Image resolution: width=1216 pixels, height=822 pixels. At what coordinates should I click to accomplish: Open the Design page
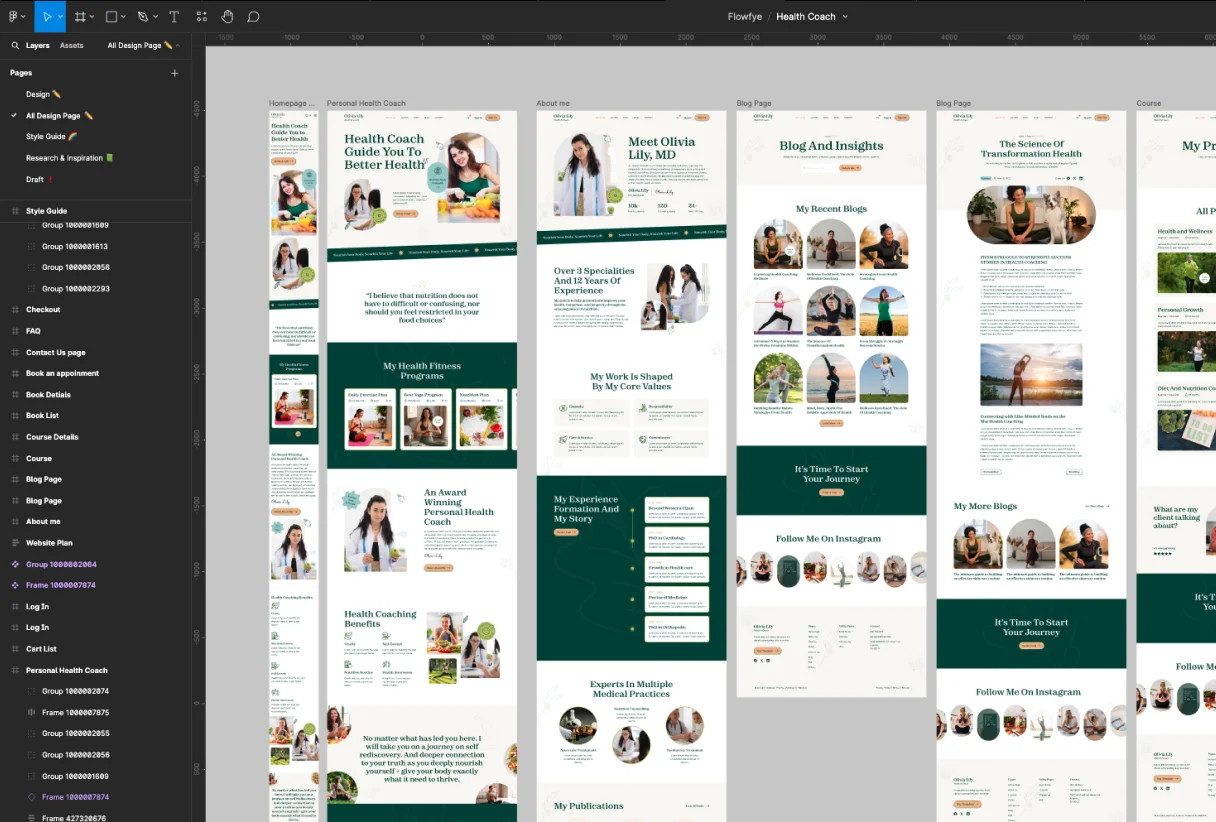43,94
